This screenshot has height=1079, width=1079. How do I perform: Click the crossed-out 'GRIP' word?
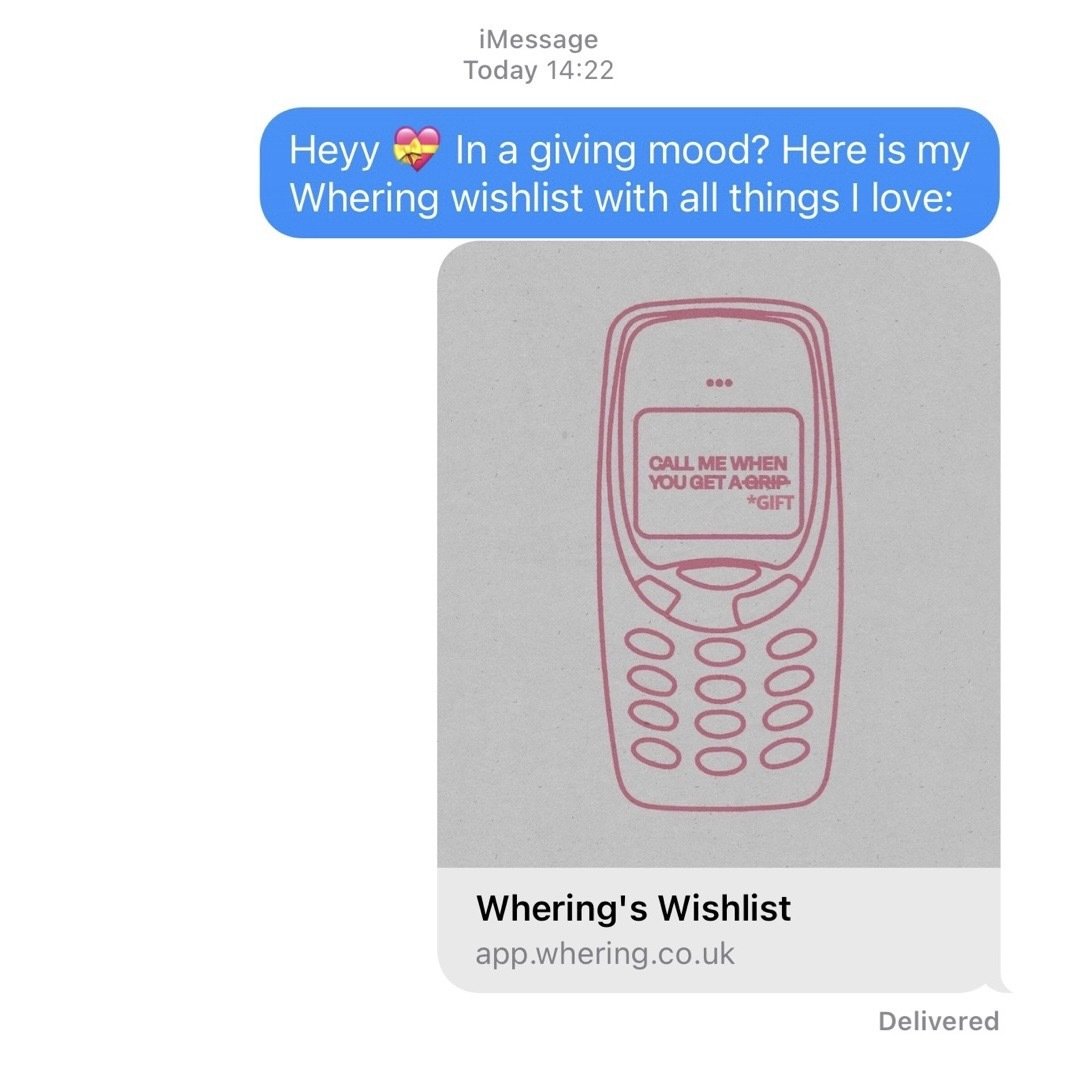click(765, 482)
